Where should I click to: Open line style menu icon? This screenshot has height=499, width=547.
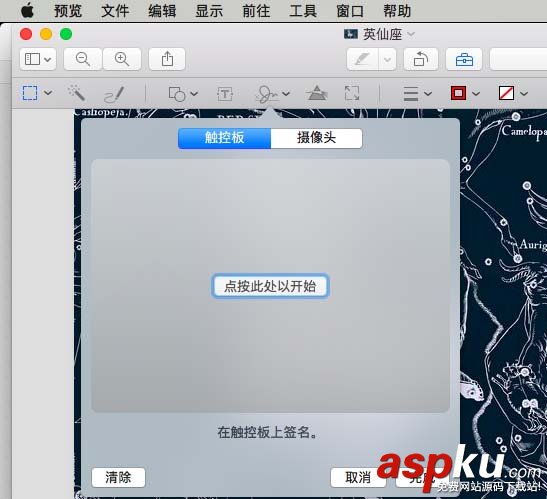click(x=411, y=94)
